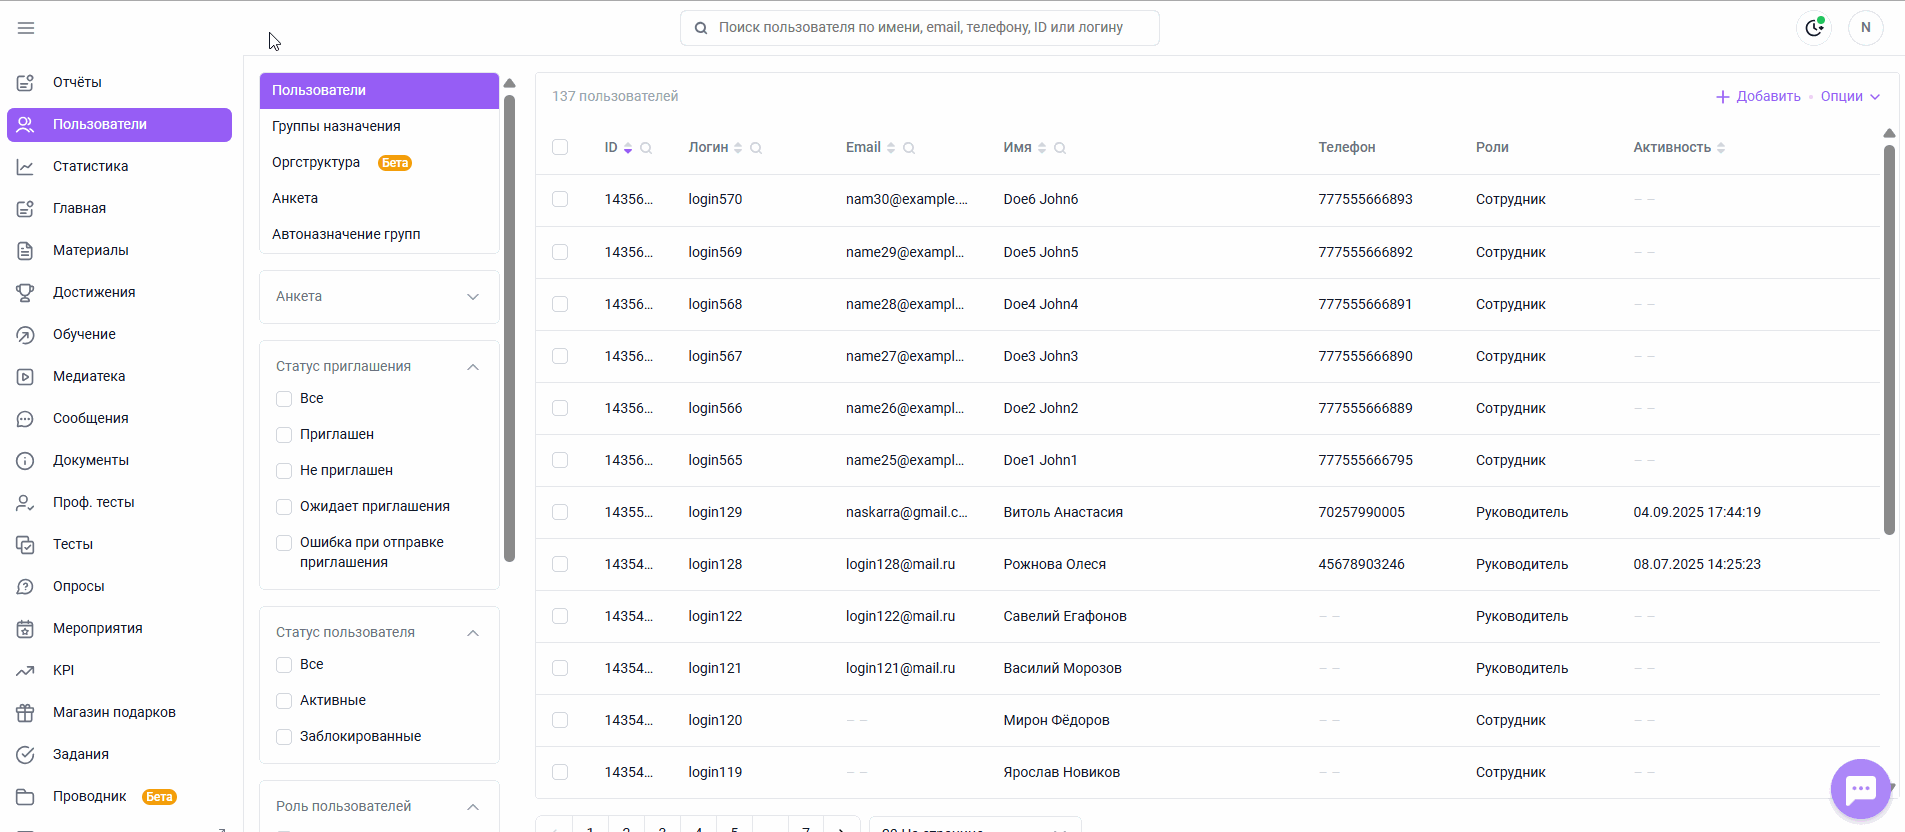Click the Медиатека play icon
Viewport: 1905px width, 832px height.
[x=26, y=376]
